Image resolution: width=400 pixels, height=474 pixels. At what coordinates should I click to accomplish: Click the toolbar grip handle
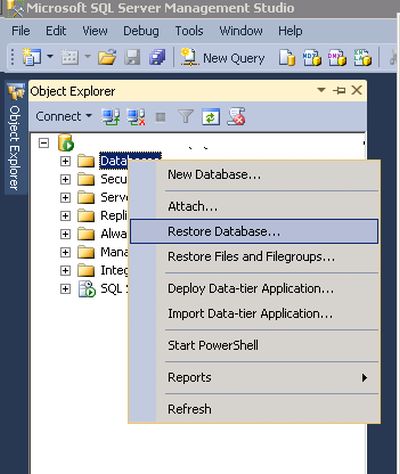click(x=12, y=57)
